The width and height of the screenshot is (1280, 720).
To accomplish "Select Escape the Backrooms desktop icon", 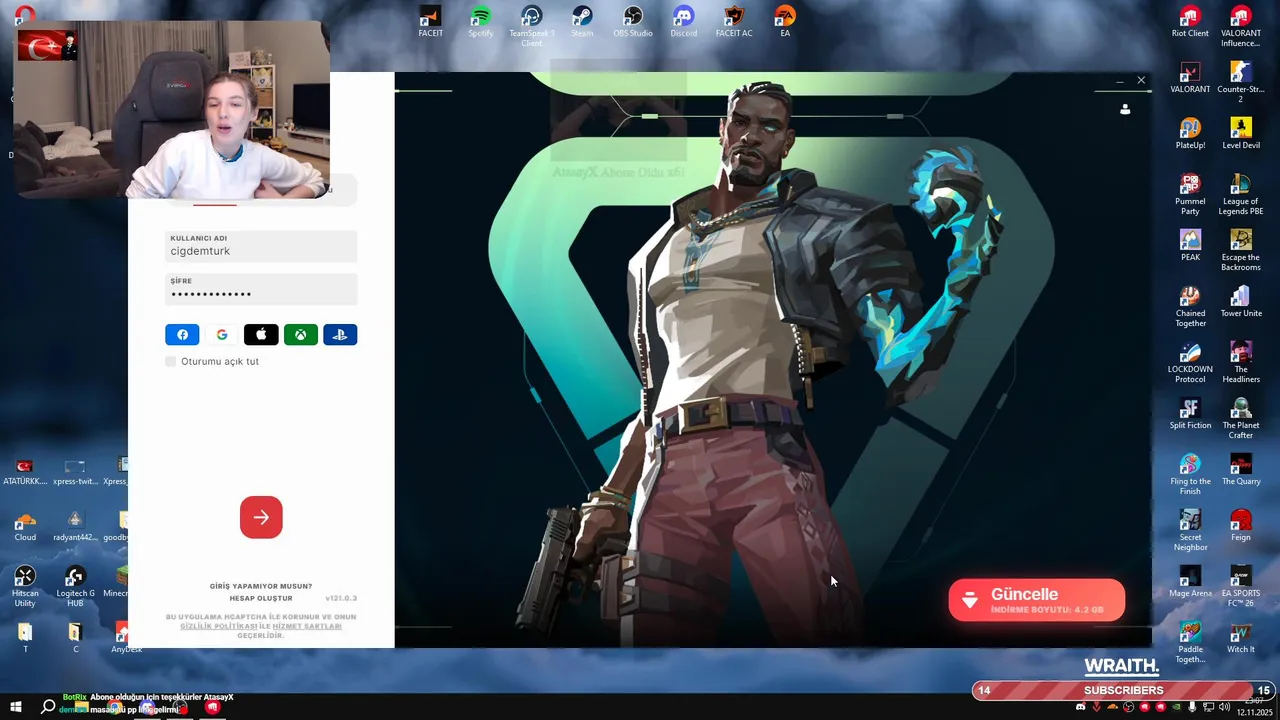I will coord(1241,250).
